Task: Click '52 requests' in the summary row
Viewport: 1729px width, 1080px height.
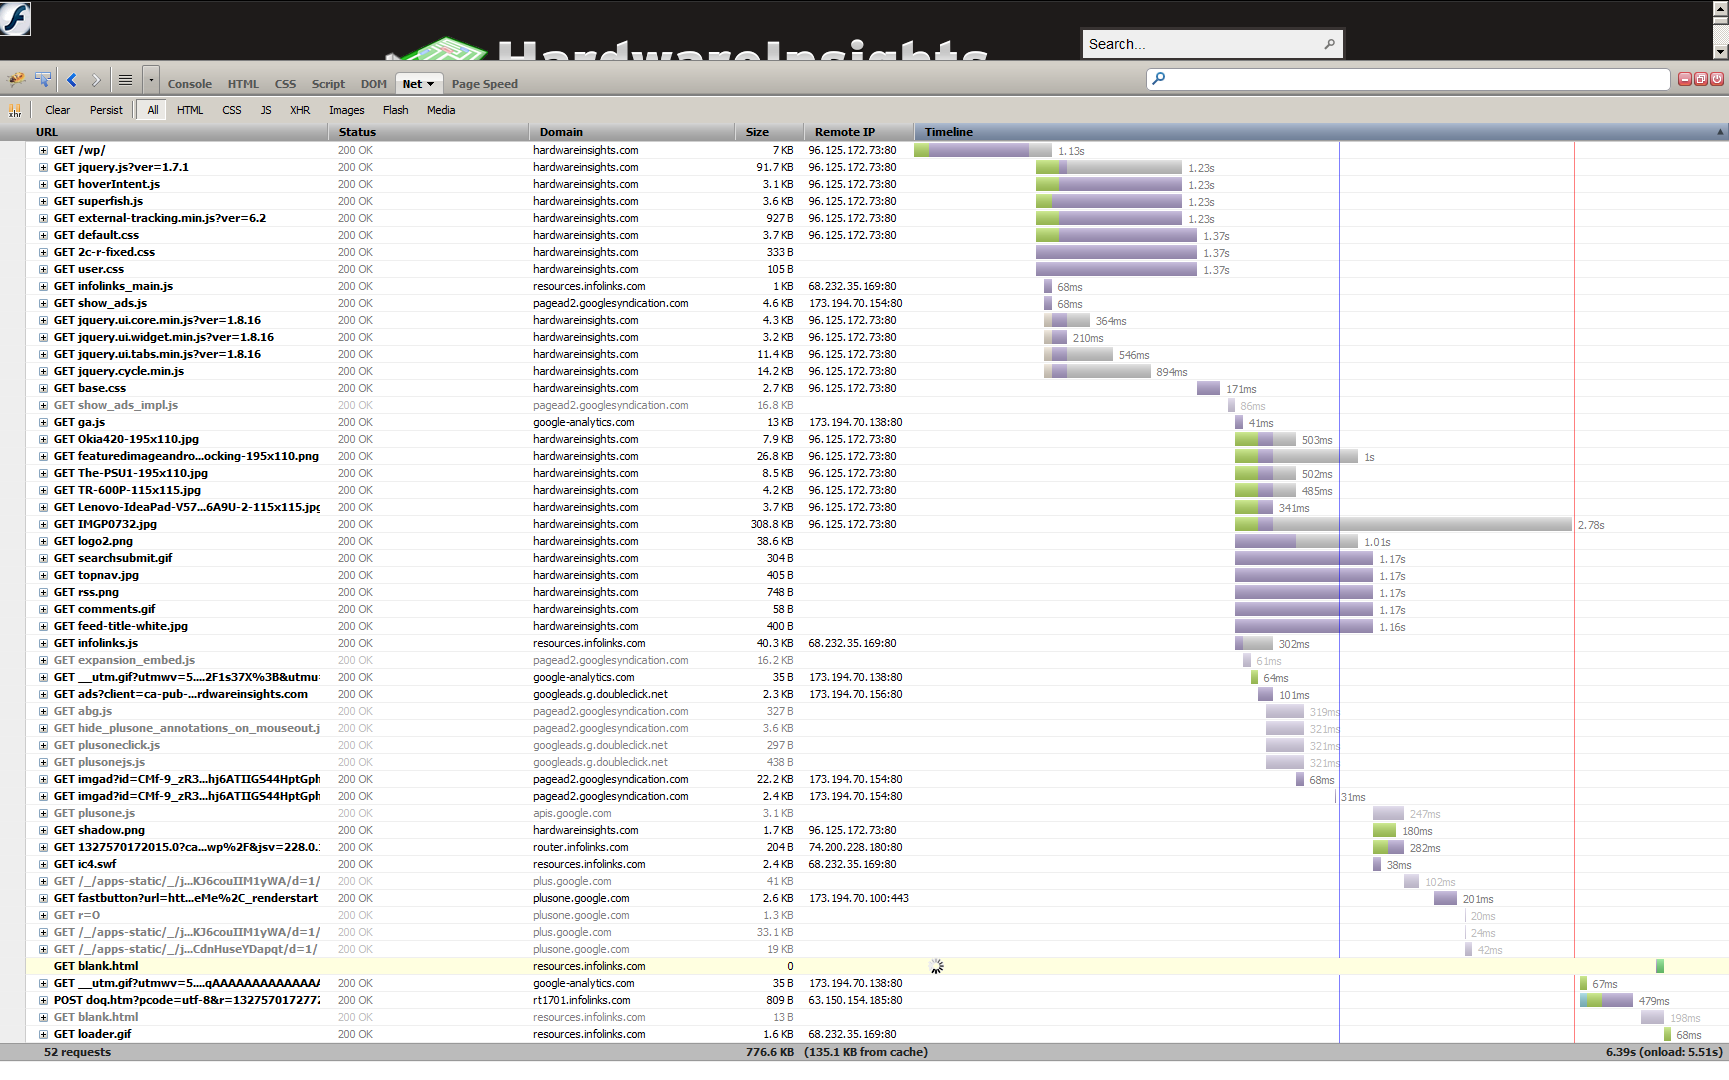Action: [x=77, y=1052]
